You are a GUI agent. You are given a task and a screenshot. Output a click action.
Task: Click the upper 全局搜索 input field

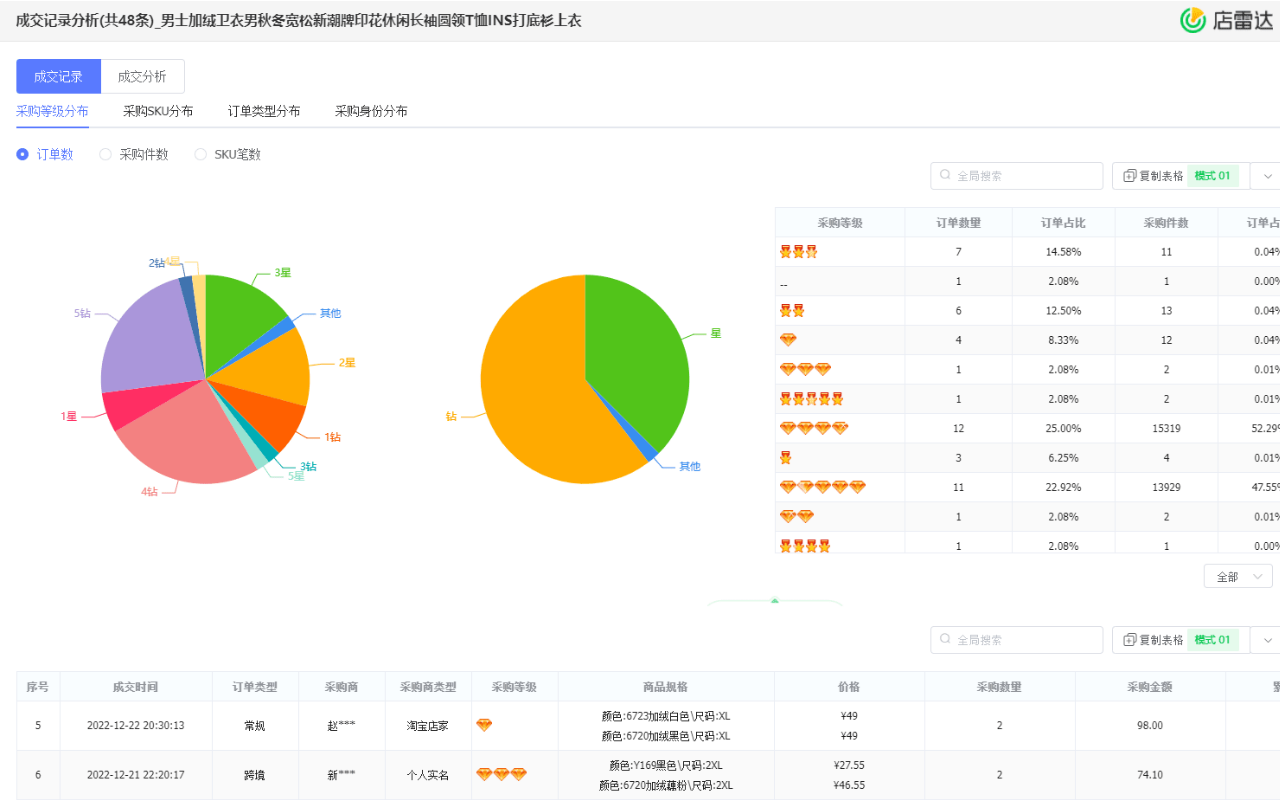coord(1016,176)
